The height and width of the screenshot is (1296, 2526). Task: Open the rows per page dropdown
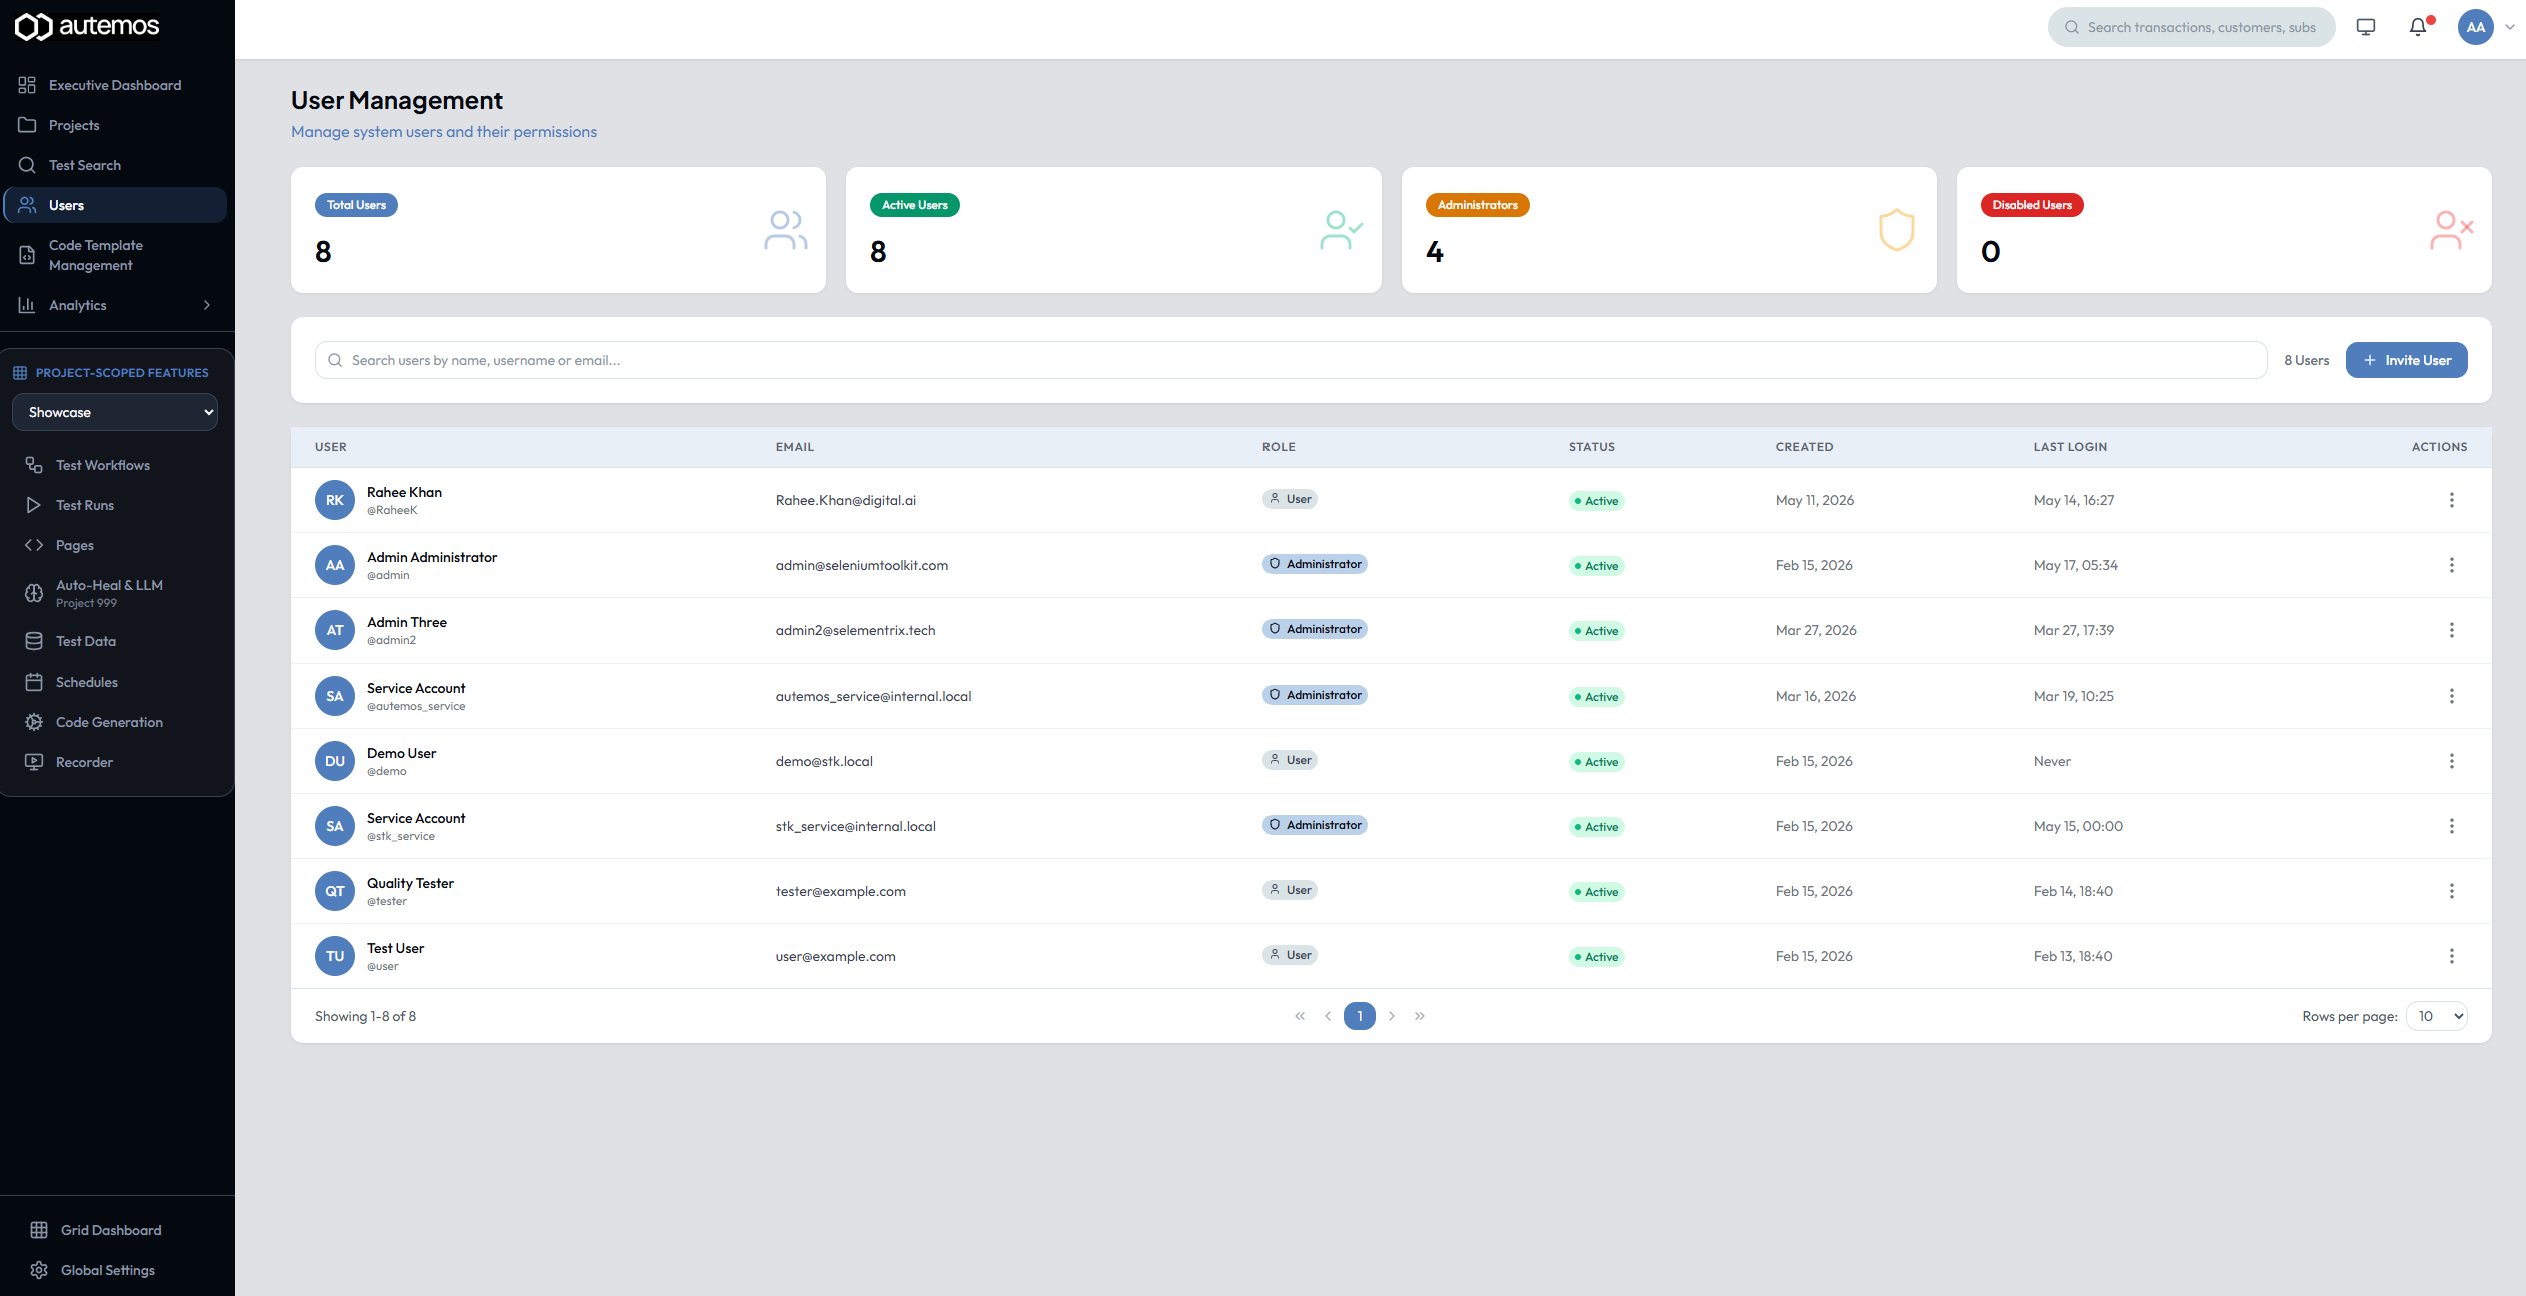(2437, 1016)
